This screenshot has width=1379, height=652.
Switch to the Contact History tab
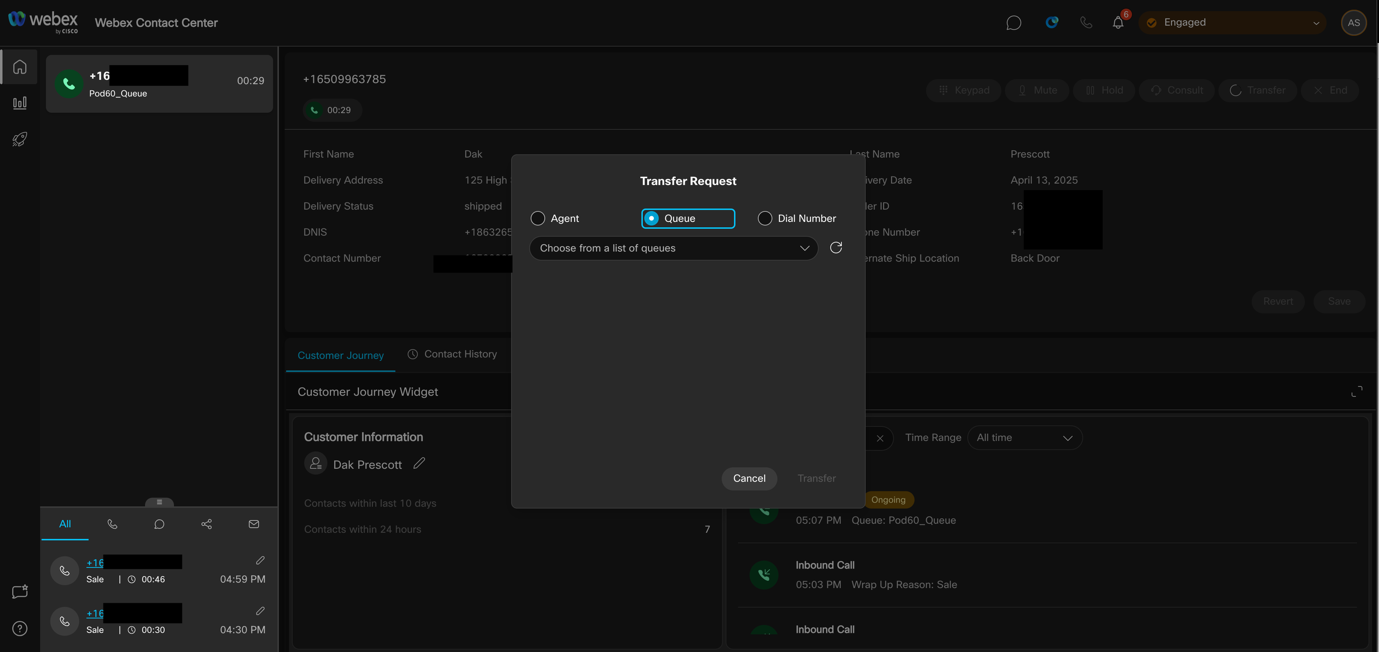452,354
